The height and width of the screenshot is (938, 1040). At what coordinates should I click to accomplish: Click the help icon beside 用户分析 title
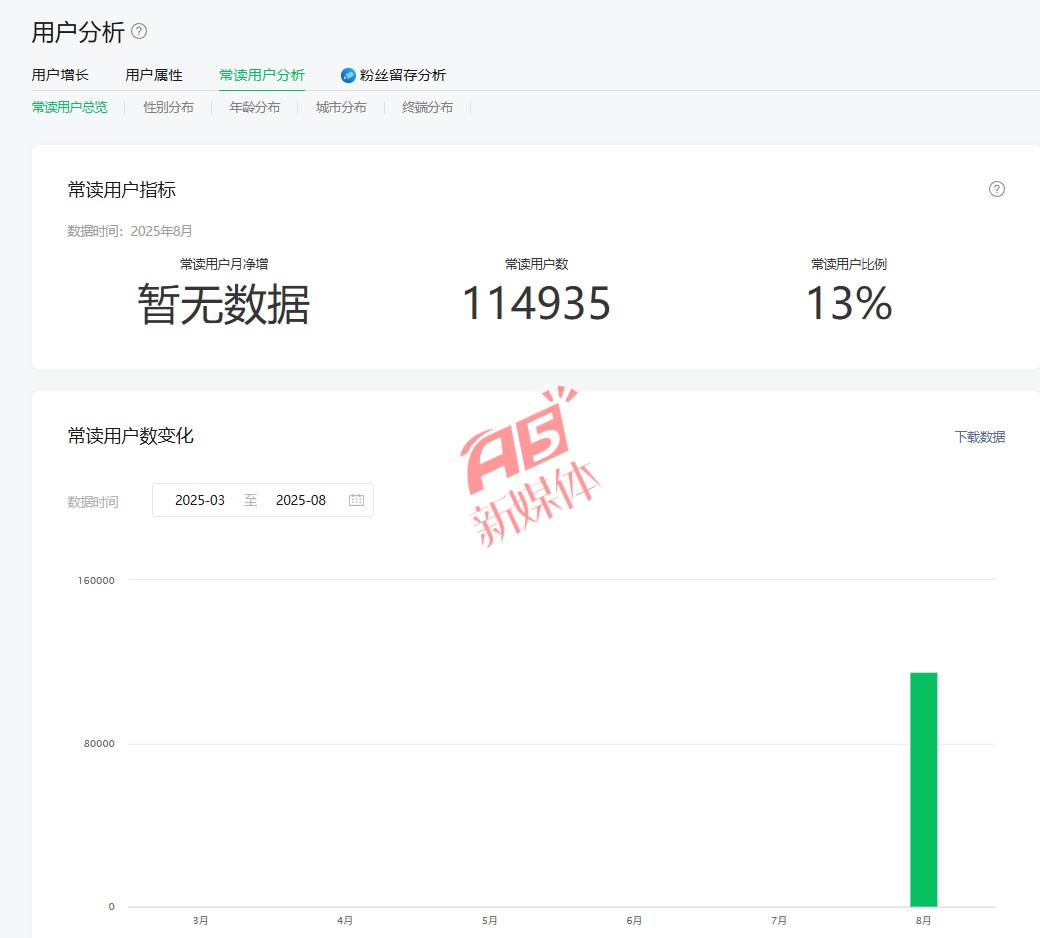click(139, 31)
